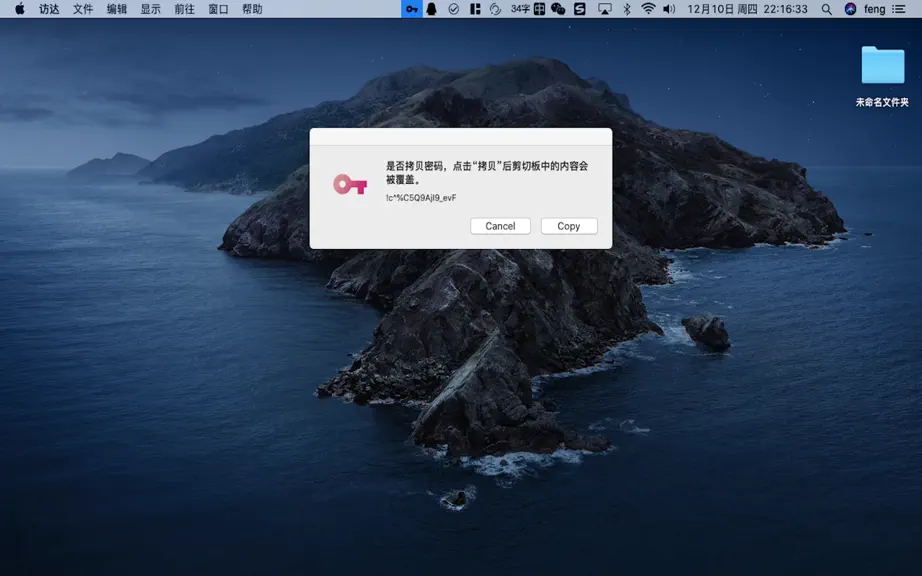The width and height of the screenshot is (922, 576).
Task: Open the Wi-Fi status menu
Action: (x=648, y=9)
